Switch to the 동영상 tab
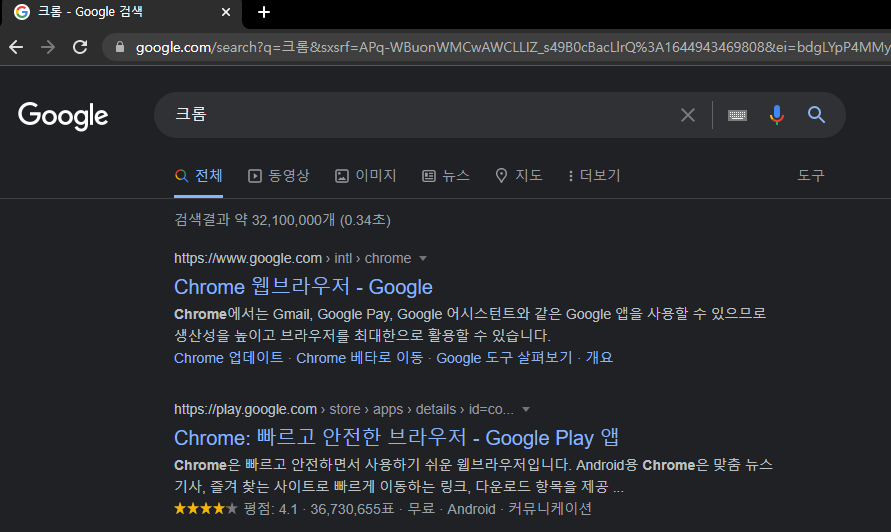This screenshot has height=532, width=891. pos(278,176)
